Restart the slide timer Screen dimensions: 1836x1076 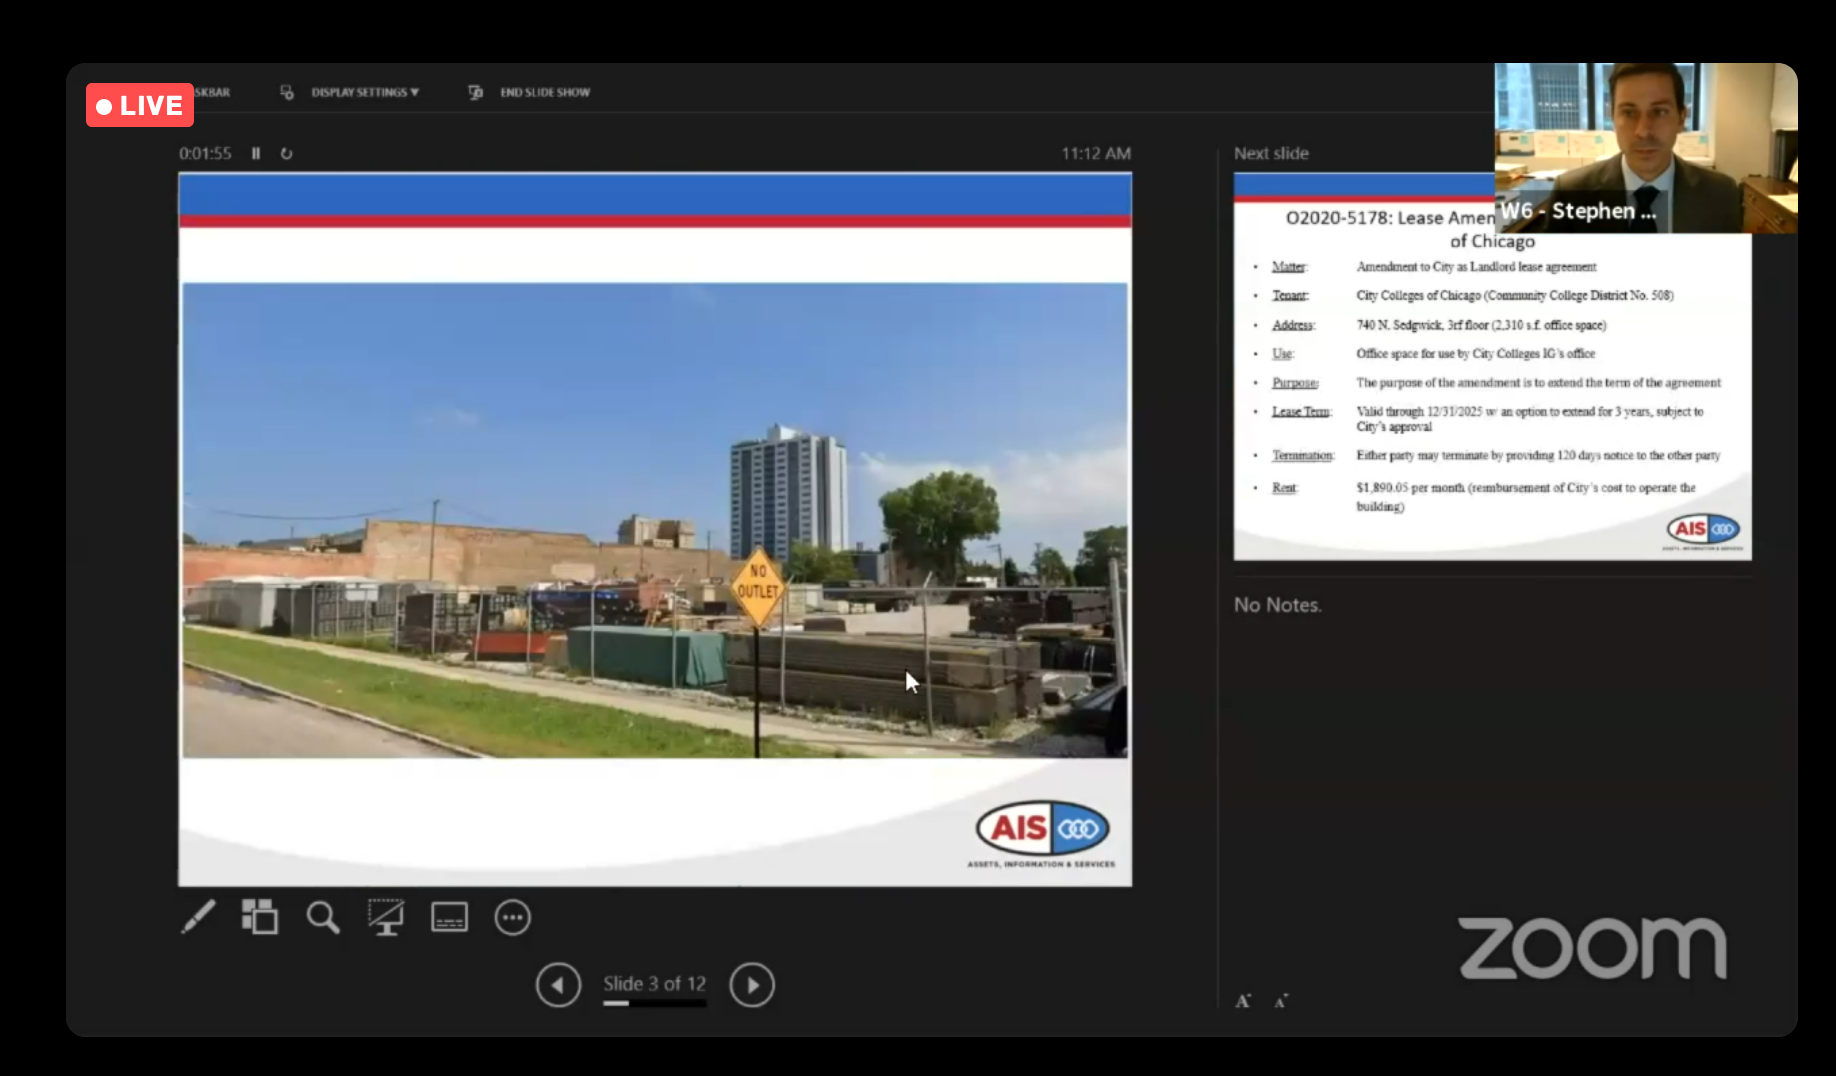click(286, 153)
